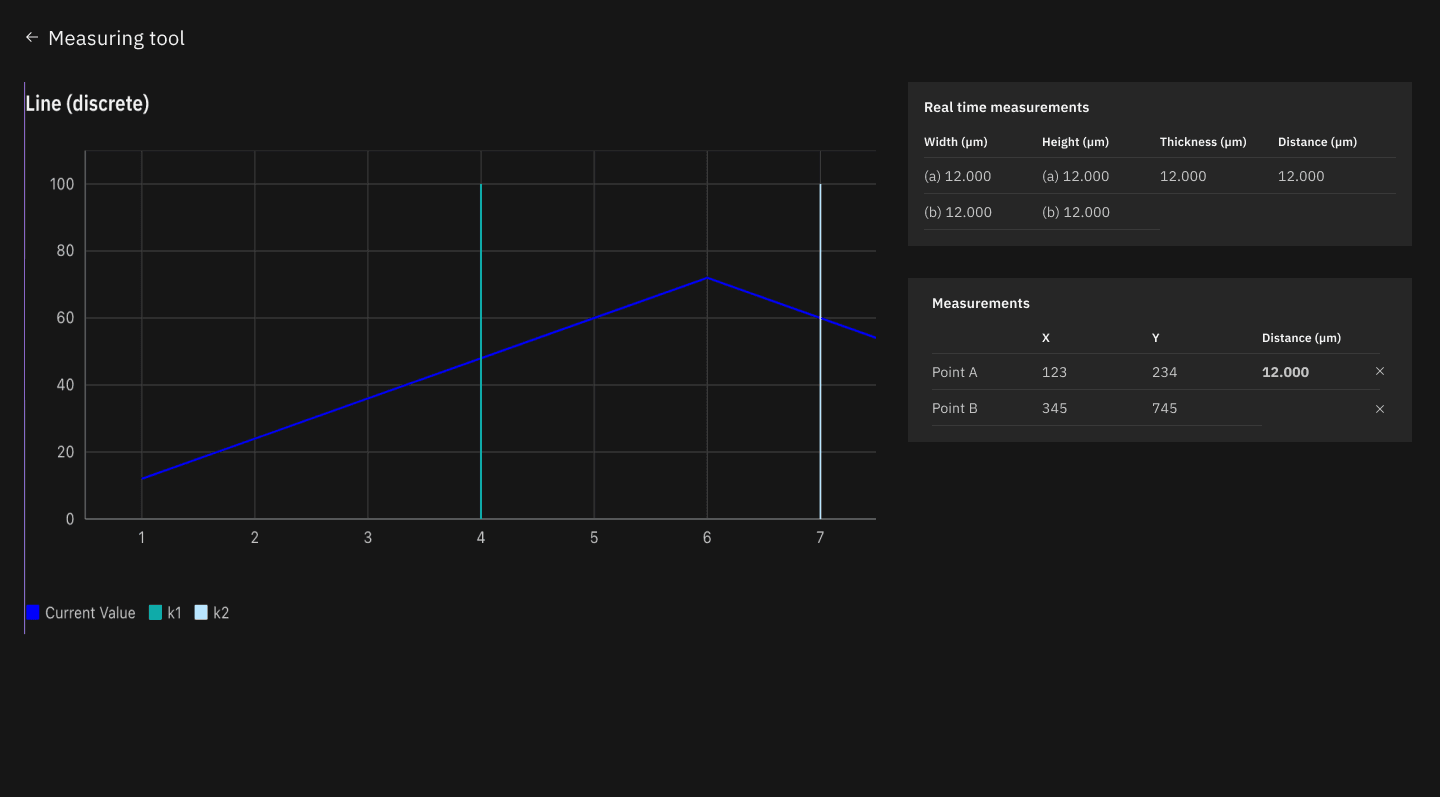Screen dimensions: 1440x797
Task: Click the x-axis tick label 5
Action: [x=594, y=538]
